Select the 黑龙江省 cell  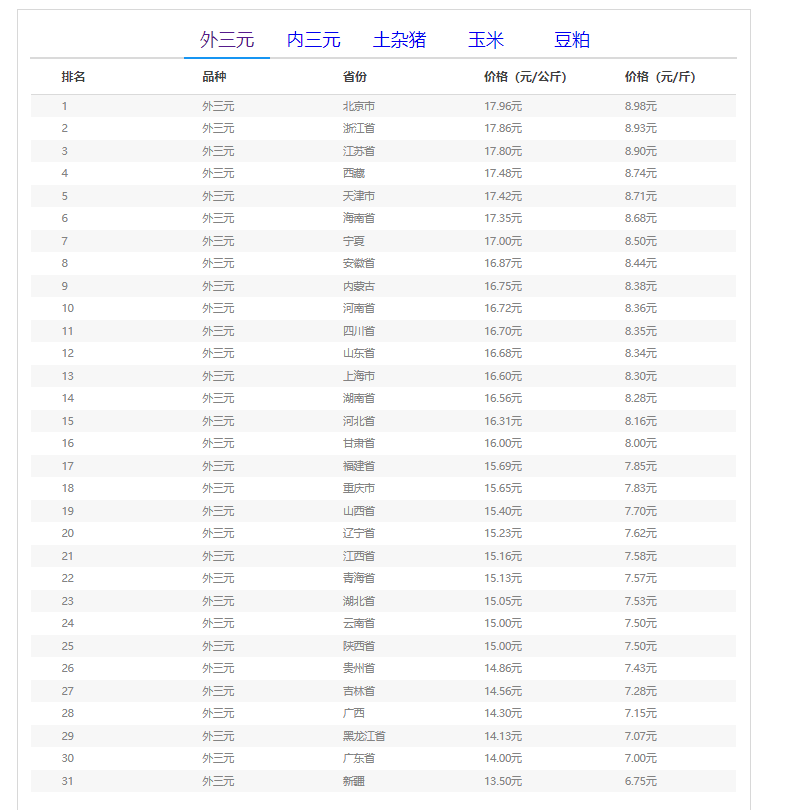pyautogui.click(x=364, y=736)
